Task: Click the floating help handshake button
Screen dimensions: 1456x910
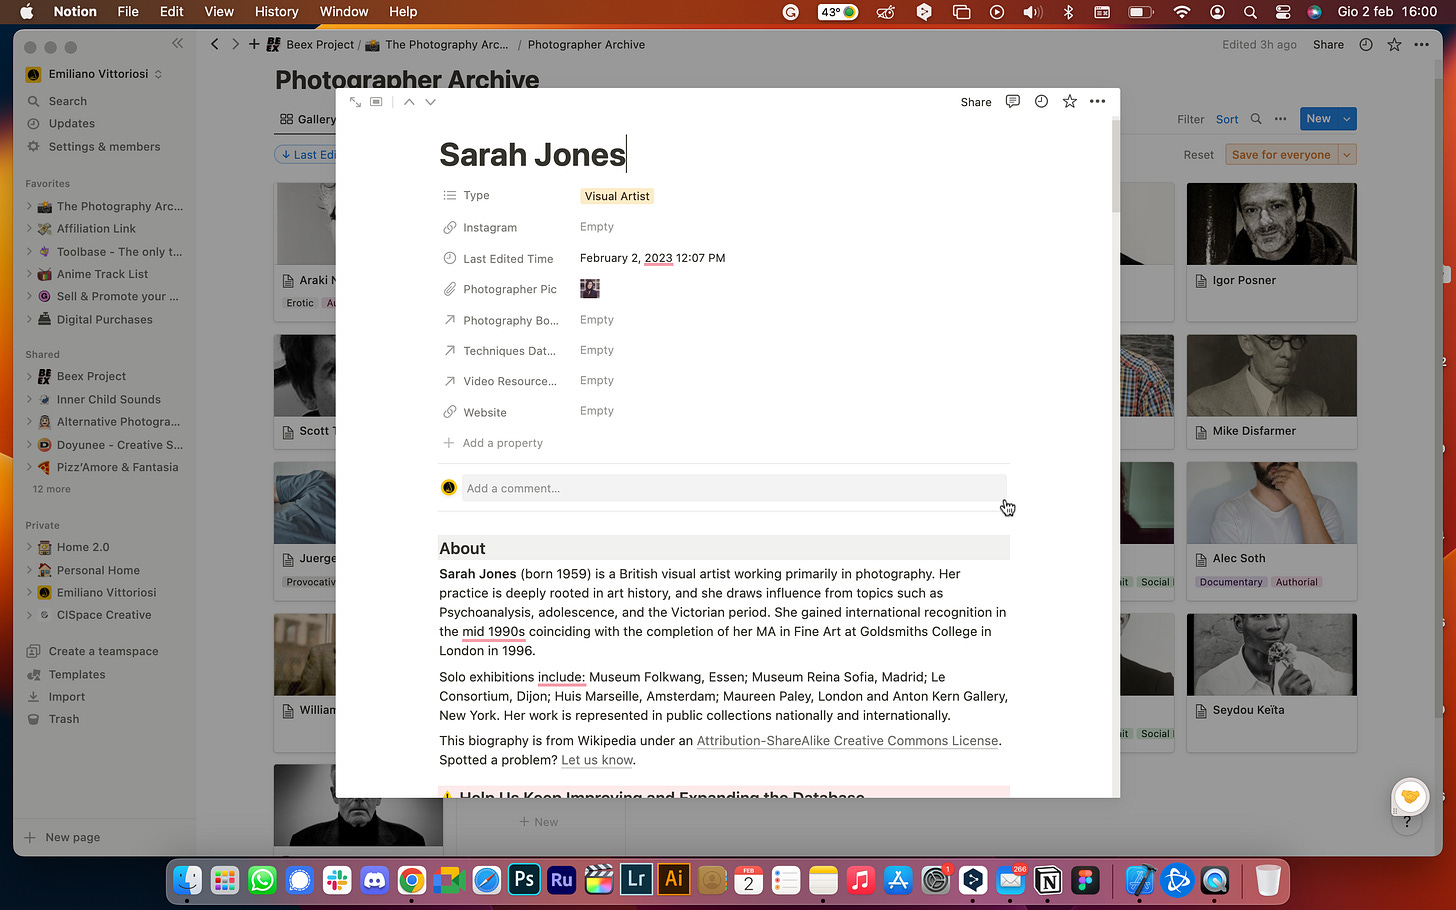Action: pyautogui.click(x=1410, y=797)
